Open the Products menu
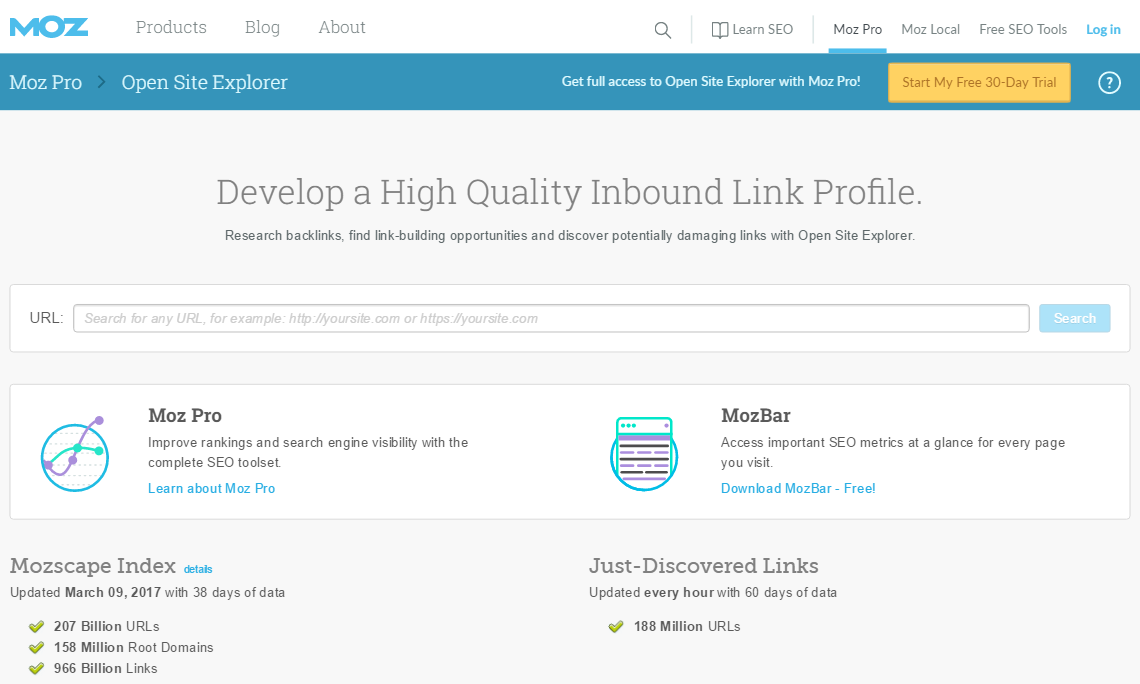1140x684 pixels. point(170,27)
